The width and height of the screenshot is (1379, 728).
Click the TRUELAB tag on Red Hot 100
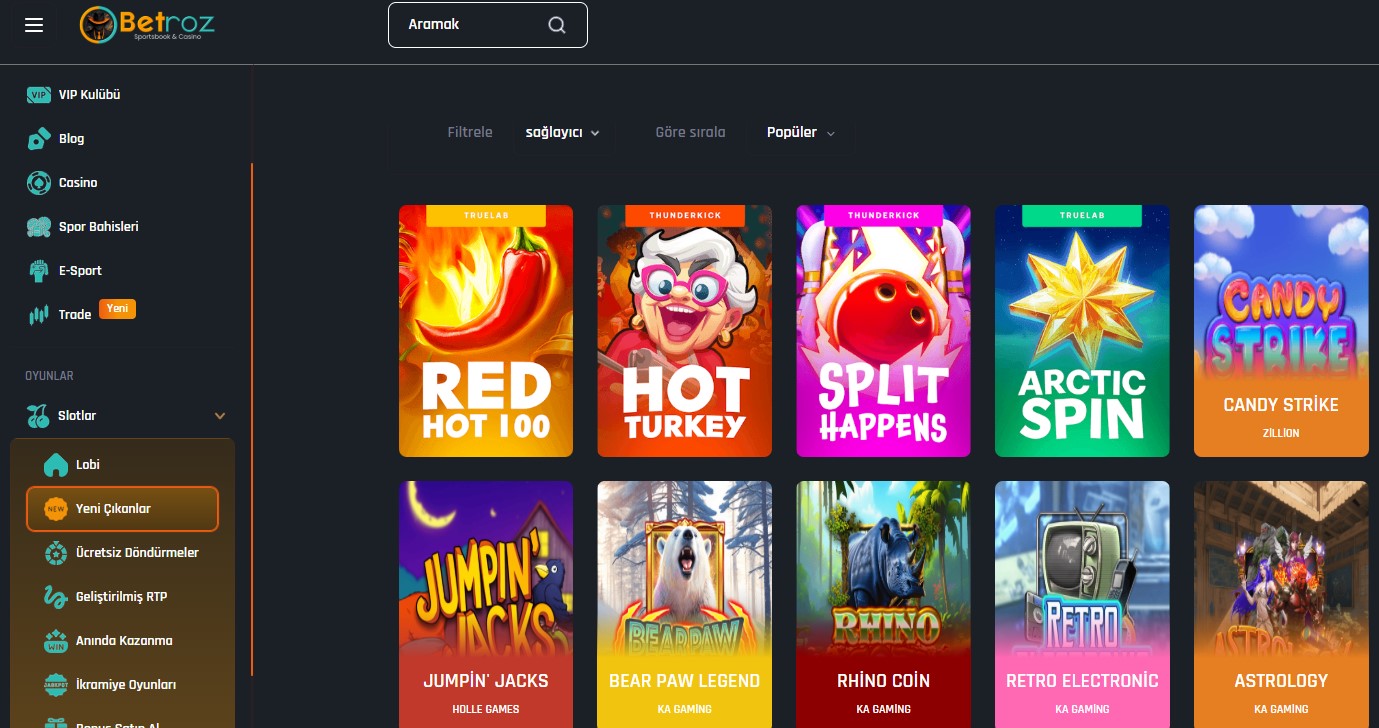[x=486, y=216]
